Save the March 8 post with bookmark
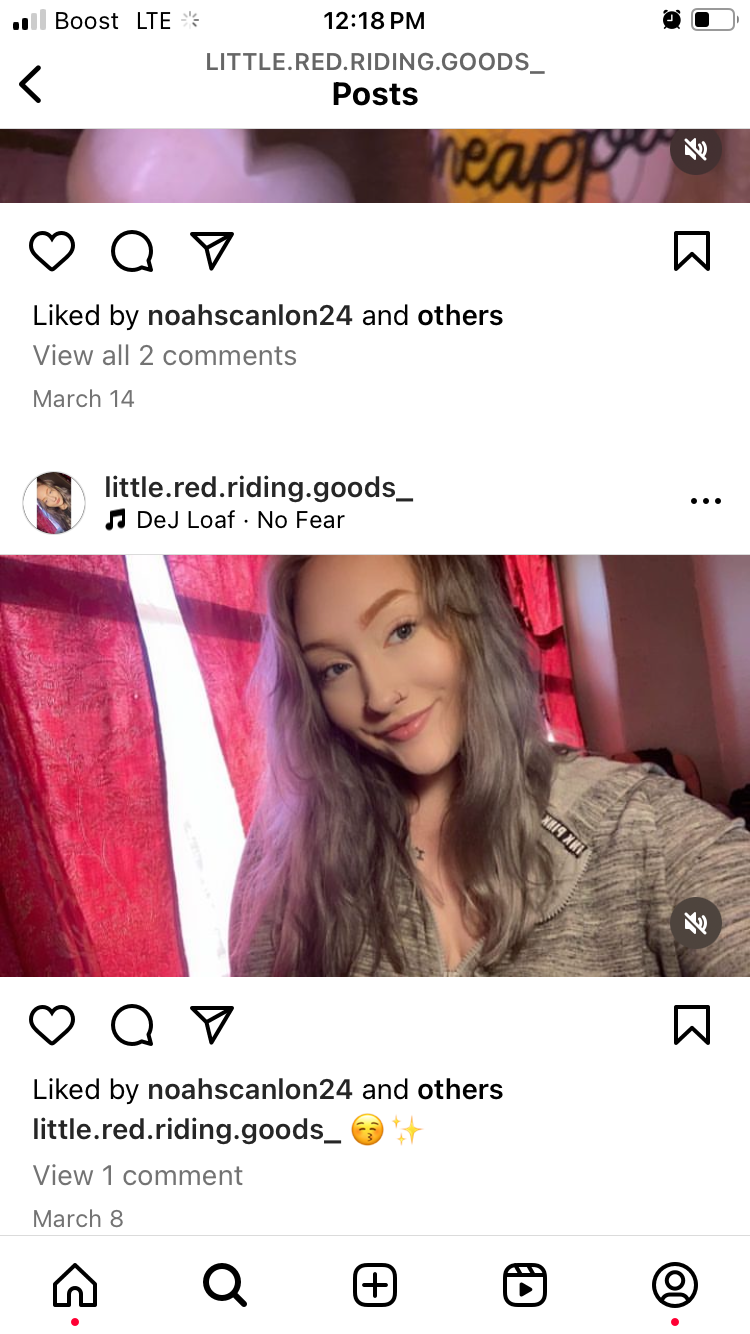The width and height of the screenshot is (750, 1334). [x=692, y=1025]
